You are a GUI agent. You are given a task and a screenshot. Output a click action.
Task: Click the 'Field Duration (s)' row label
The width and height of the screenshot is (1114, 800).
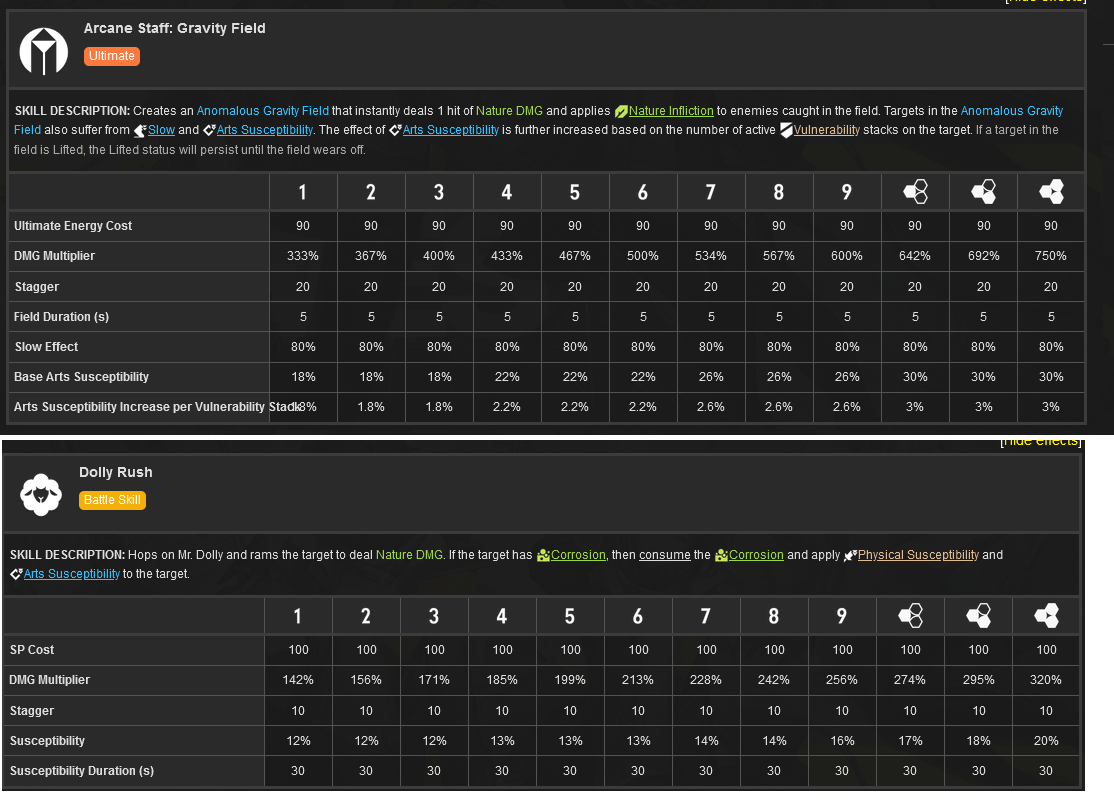pos(62,317)
